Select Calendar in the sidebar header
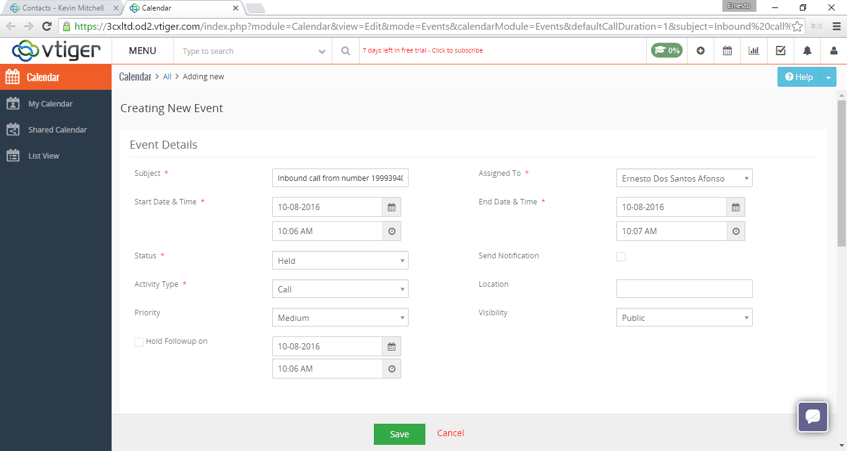Viewport: 847px width, 451px height. tap(56, 77)
